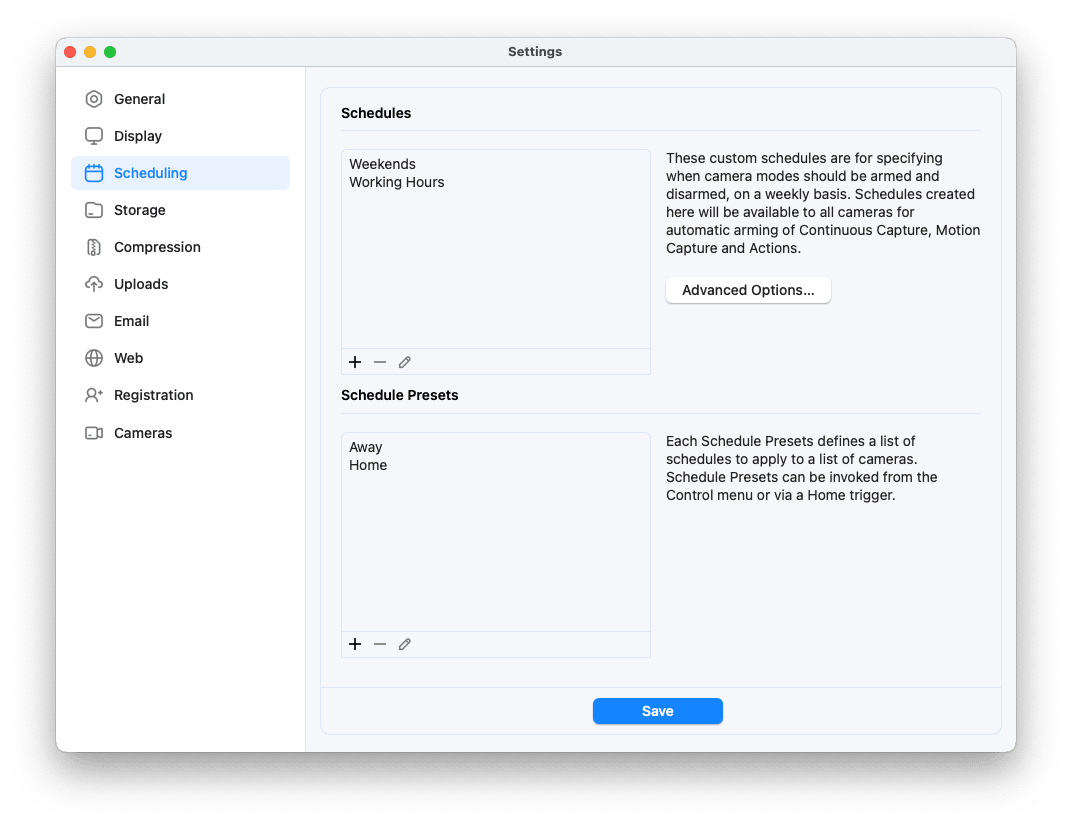
Task: Select the Display sidebar icon
Action: click(x=93, y=136)
